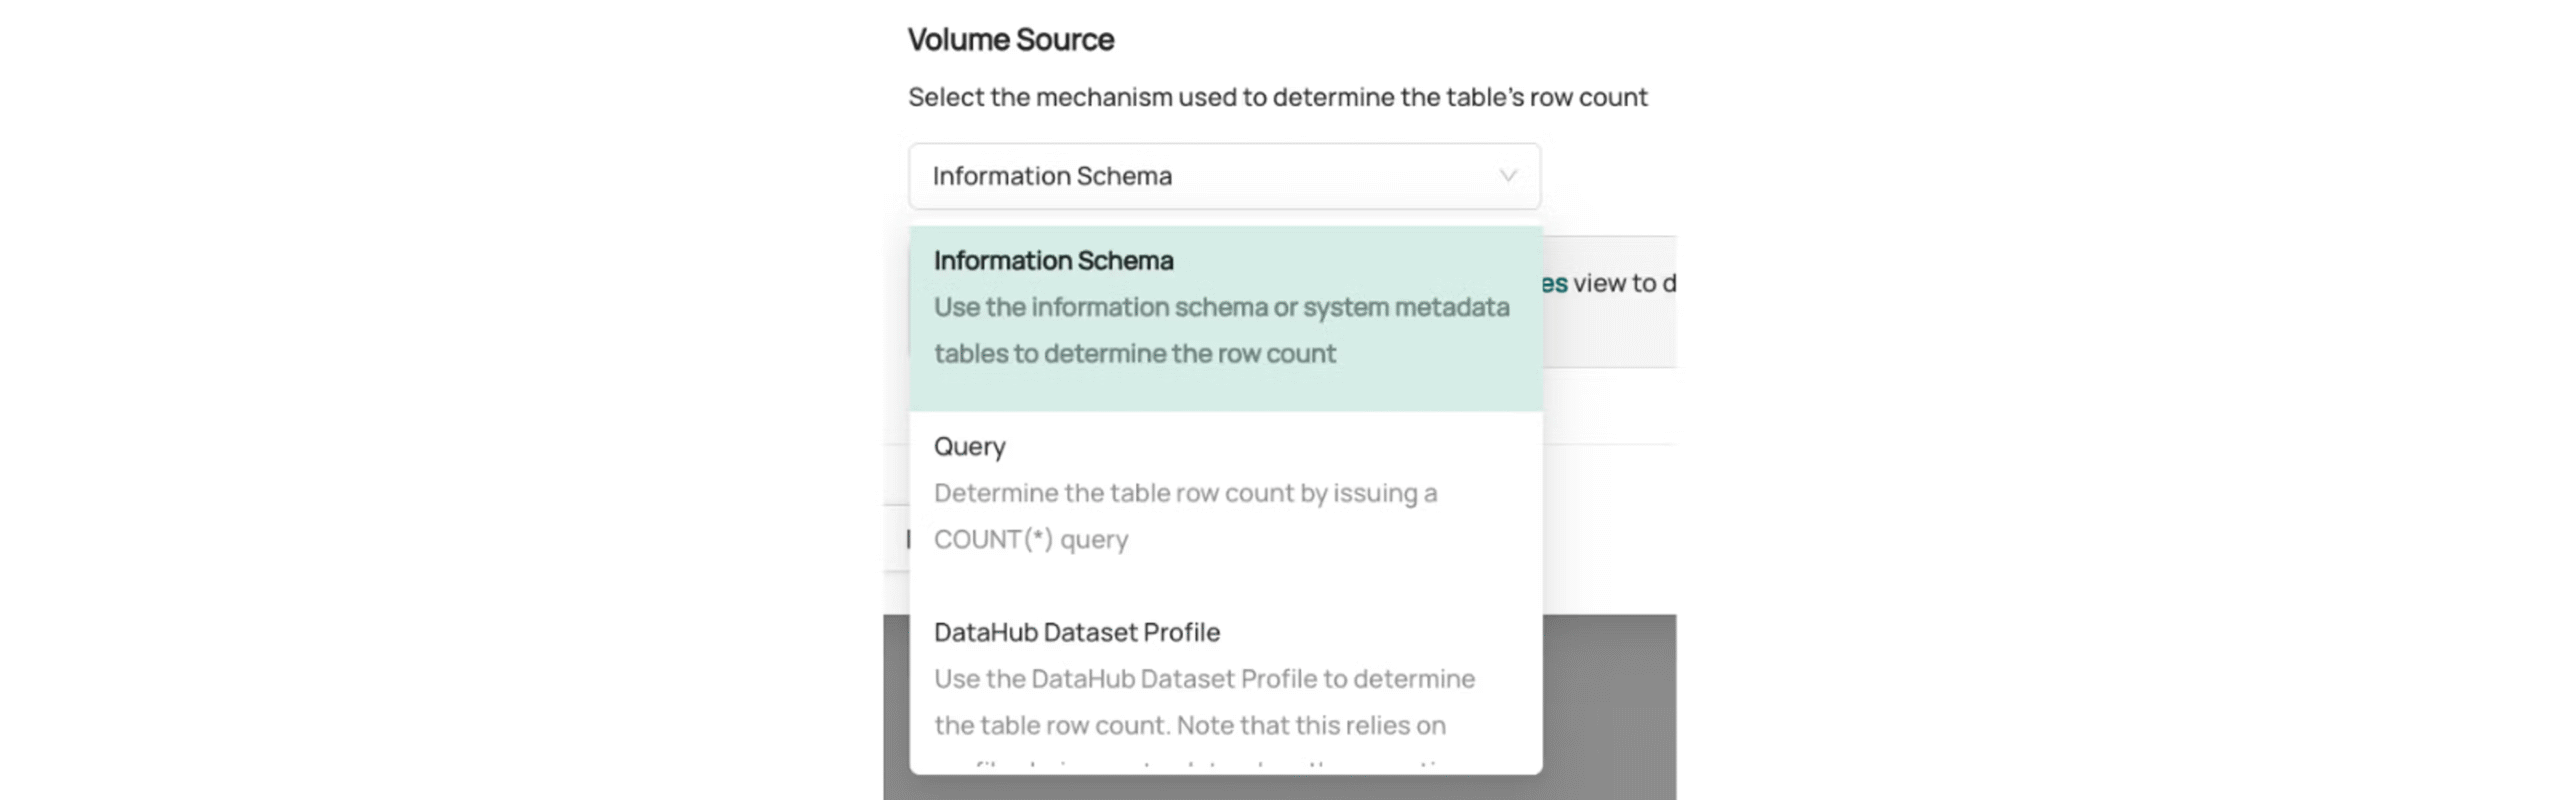Click "Determine the table row count" text line
Screen dimensions: 2560x800
point(1184,494)
